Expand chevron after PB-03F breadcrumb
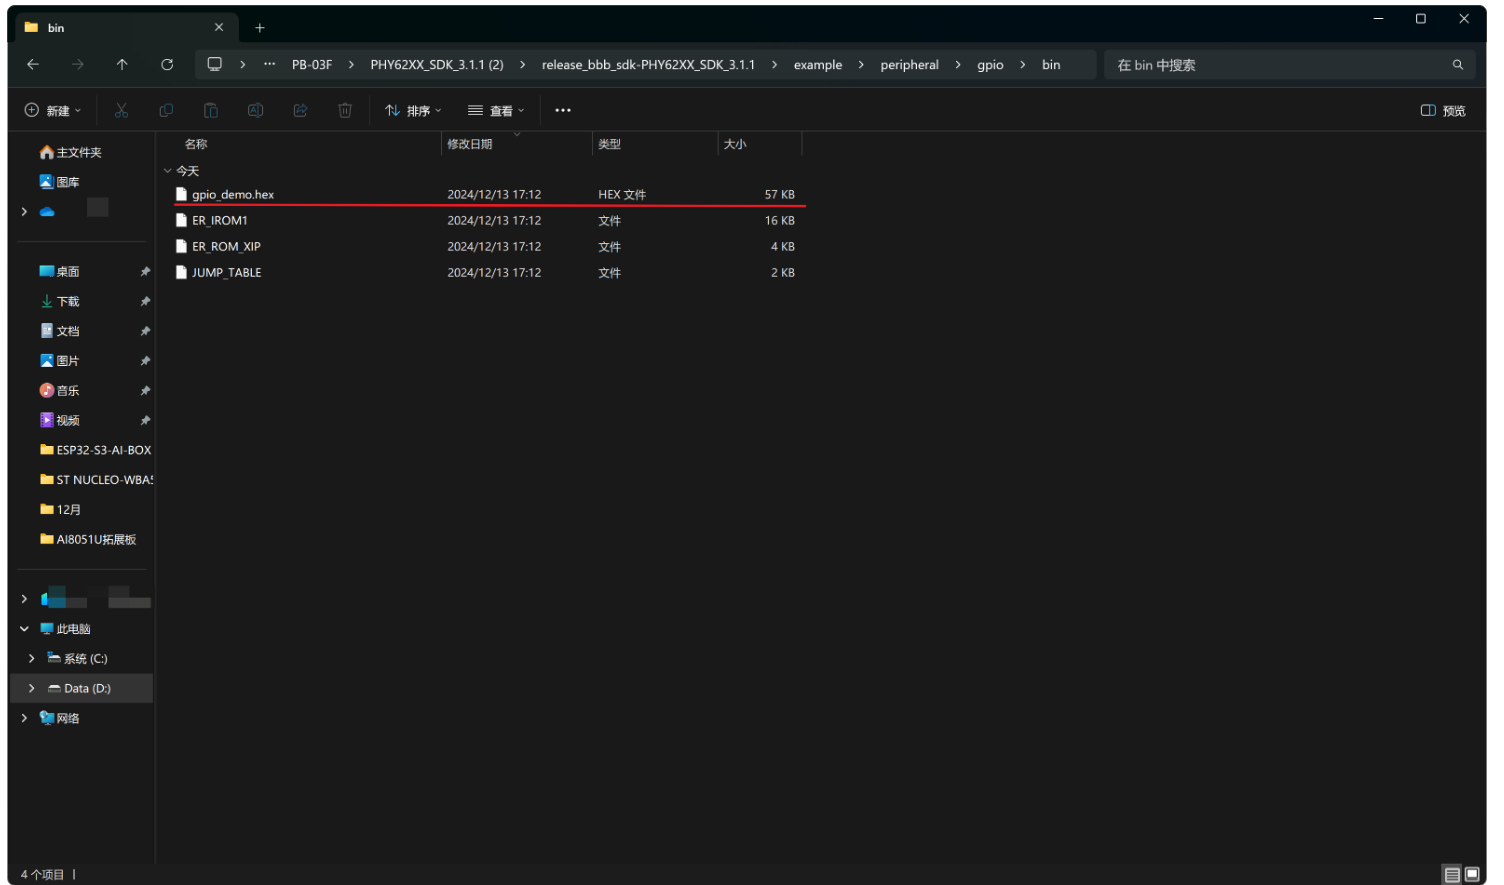Screen dimensions: 1504x885 coord(351,64)
